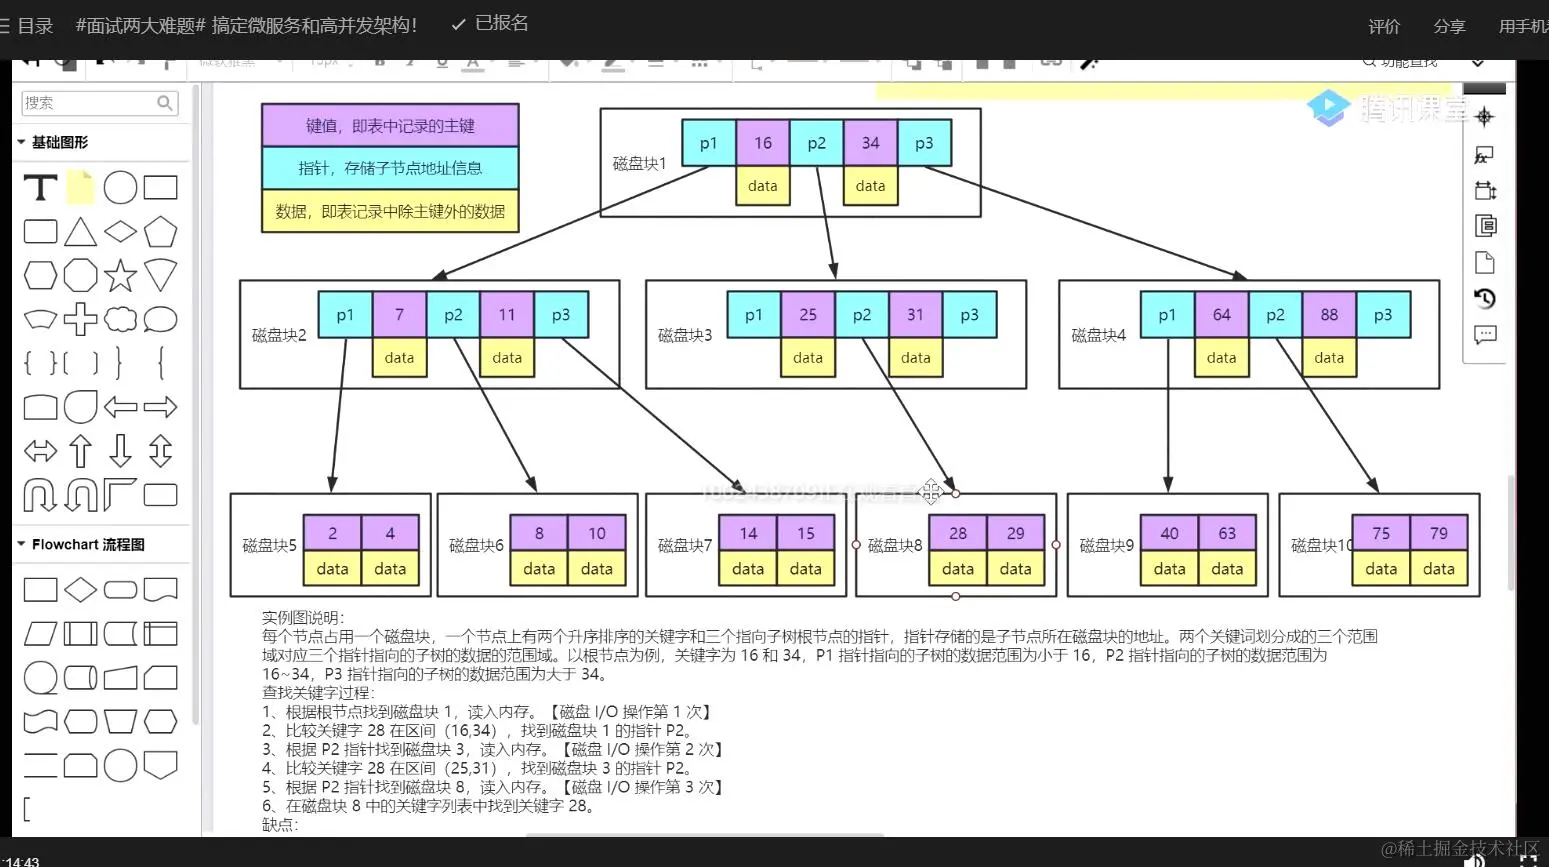Pick the hexagon basic shape
Viewport: 1549px width, 867px height.
40,275
